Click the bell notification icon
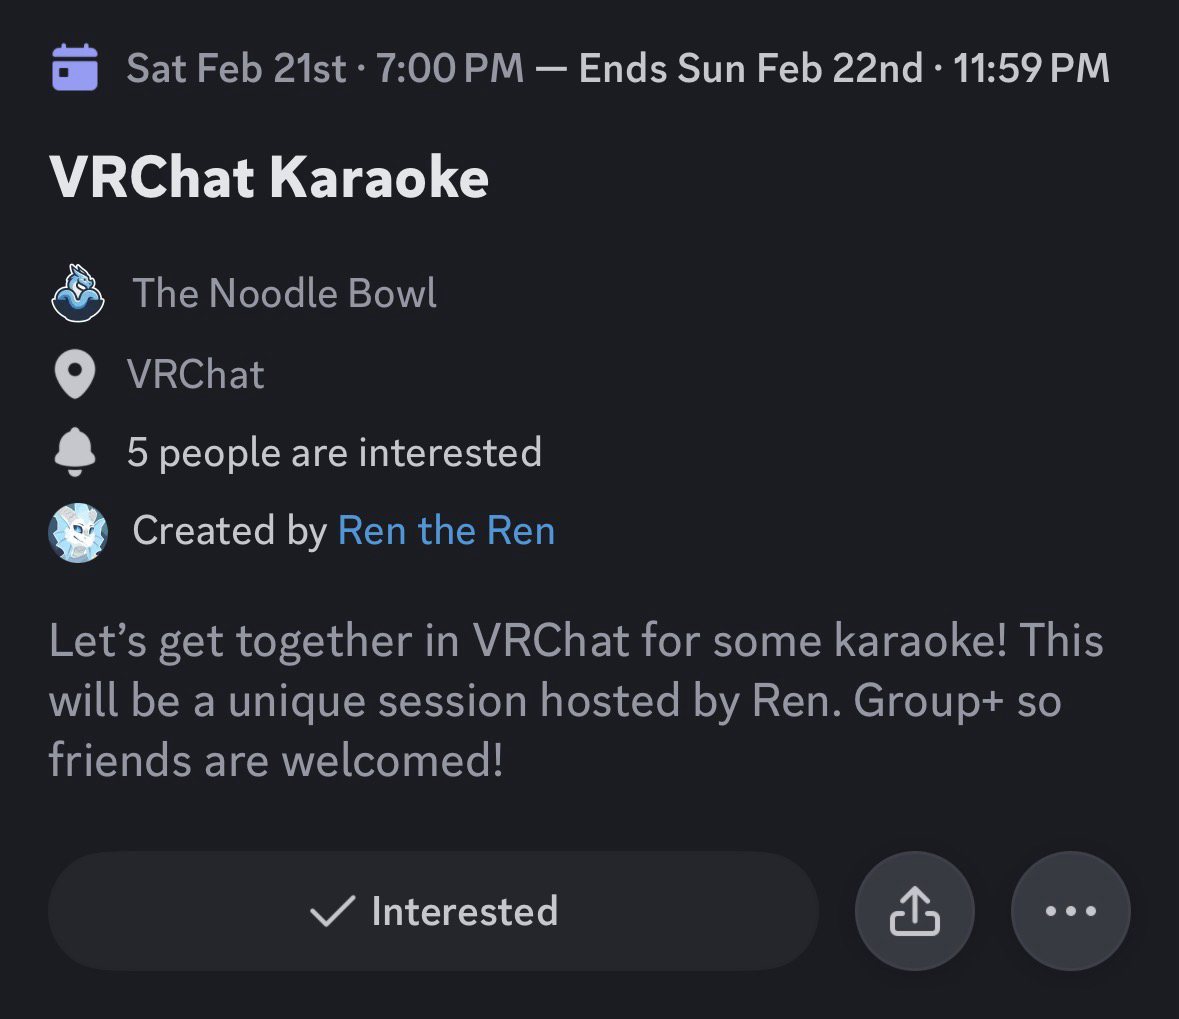This screenshot has height=1019, width=1179. (74, 453)
